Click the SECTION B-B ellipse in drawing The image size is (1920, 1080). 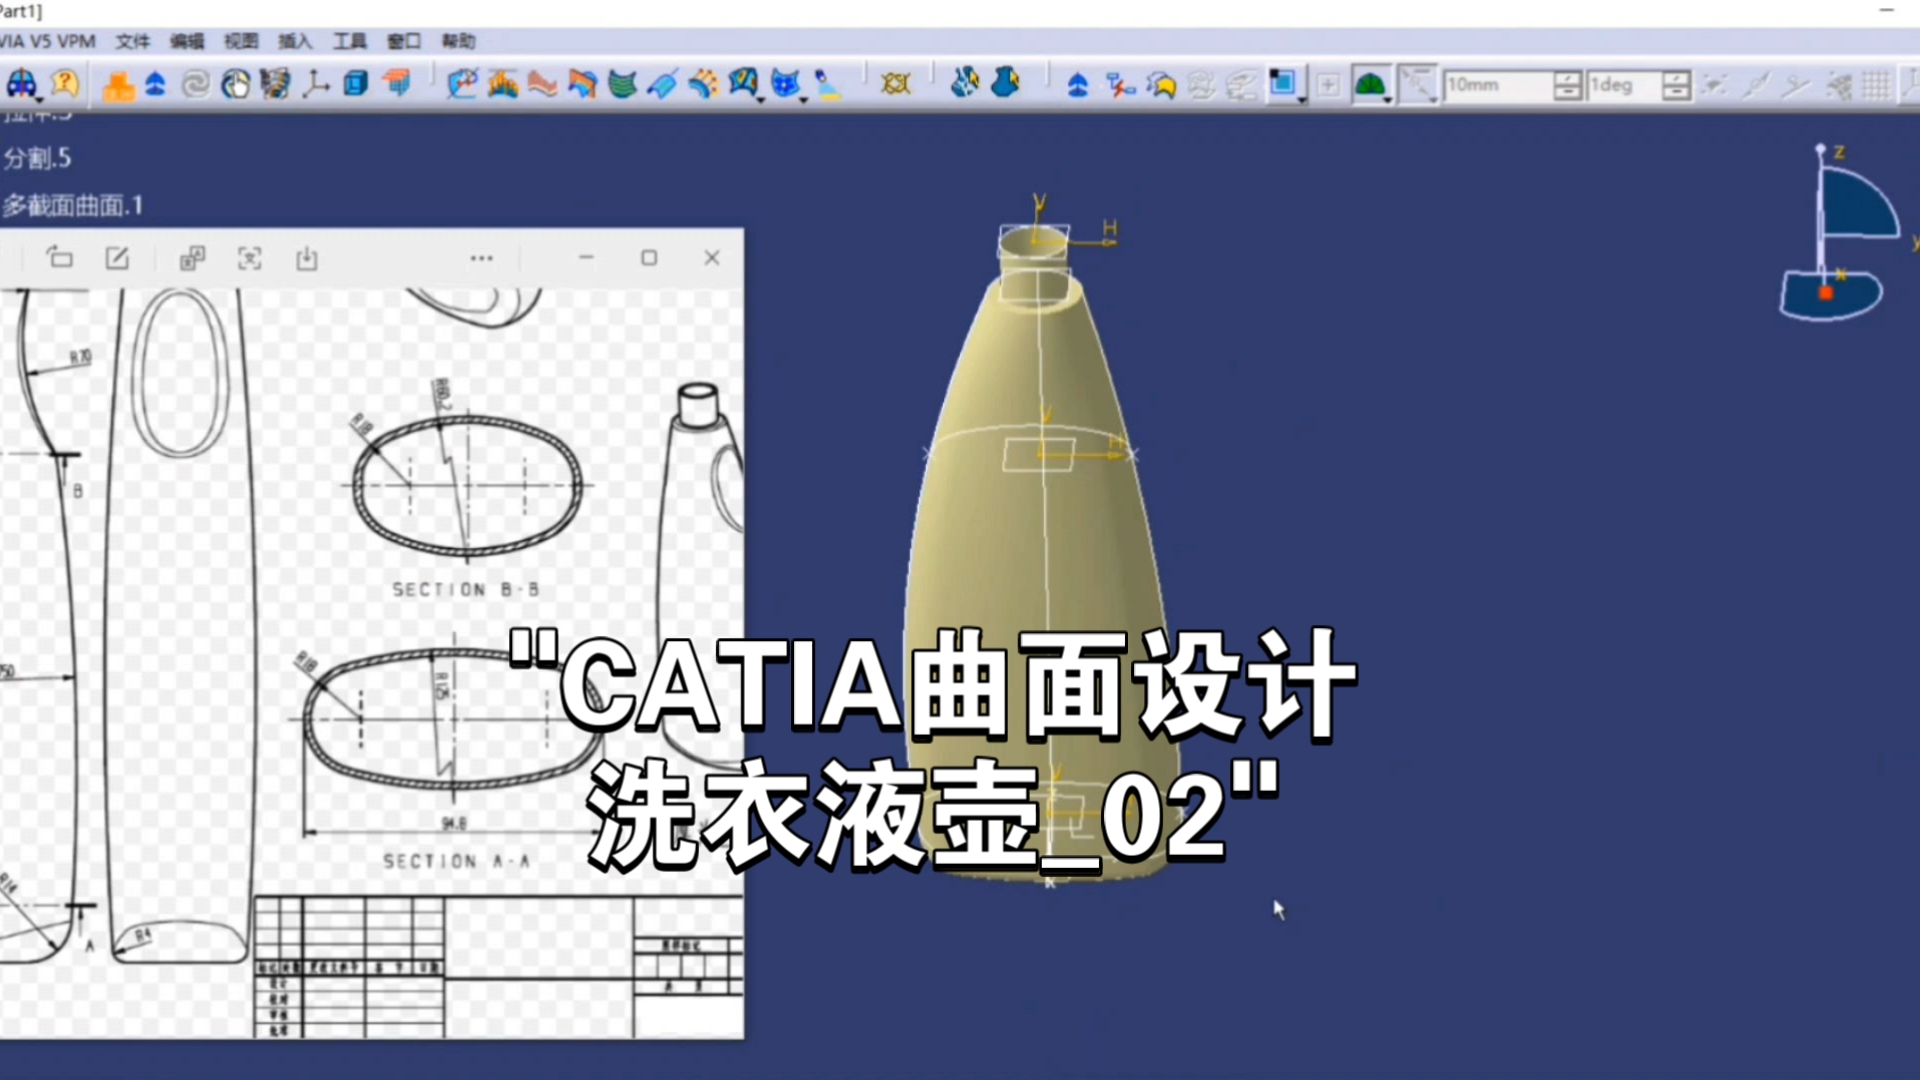467,486
